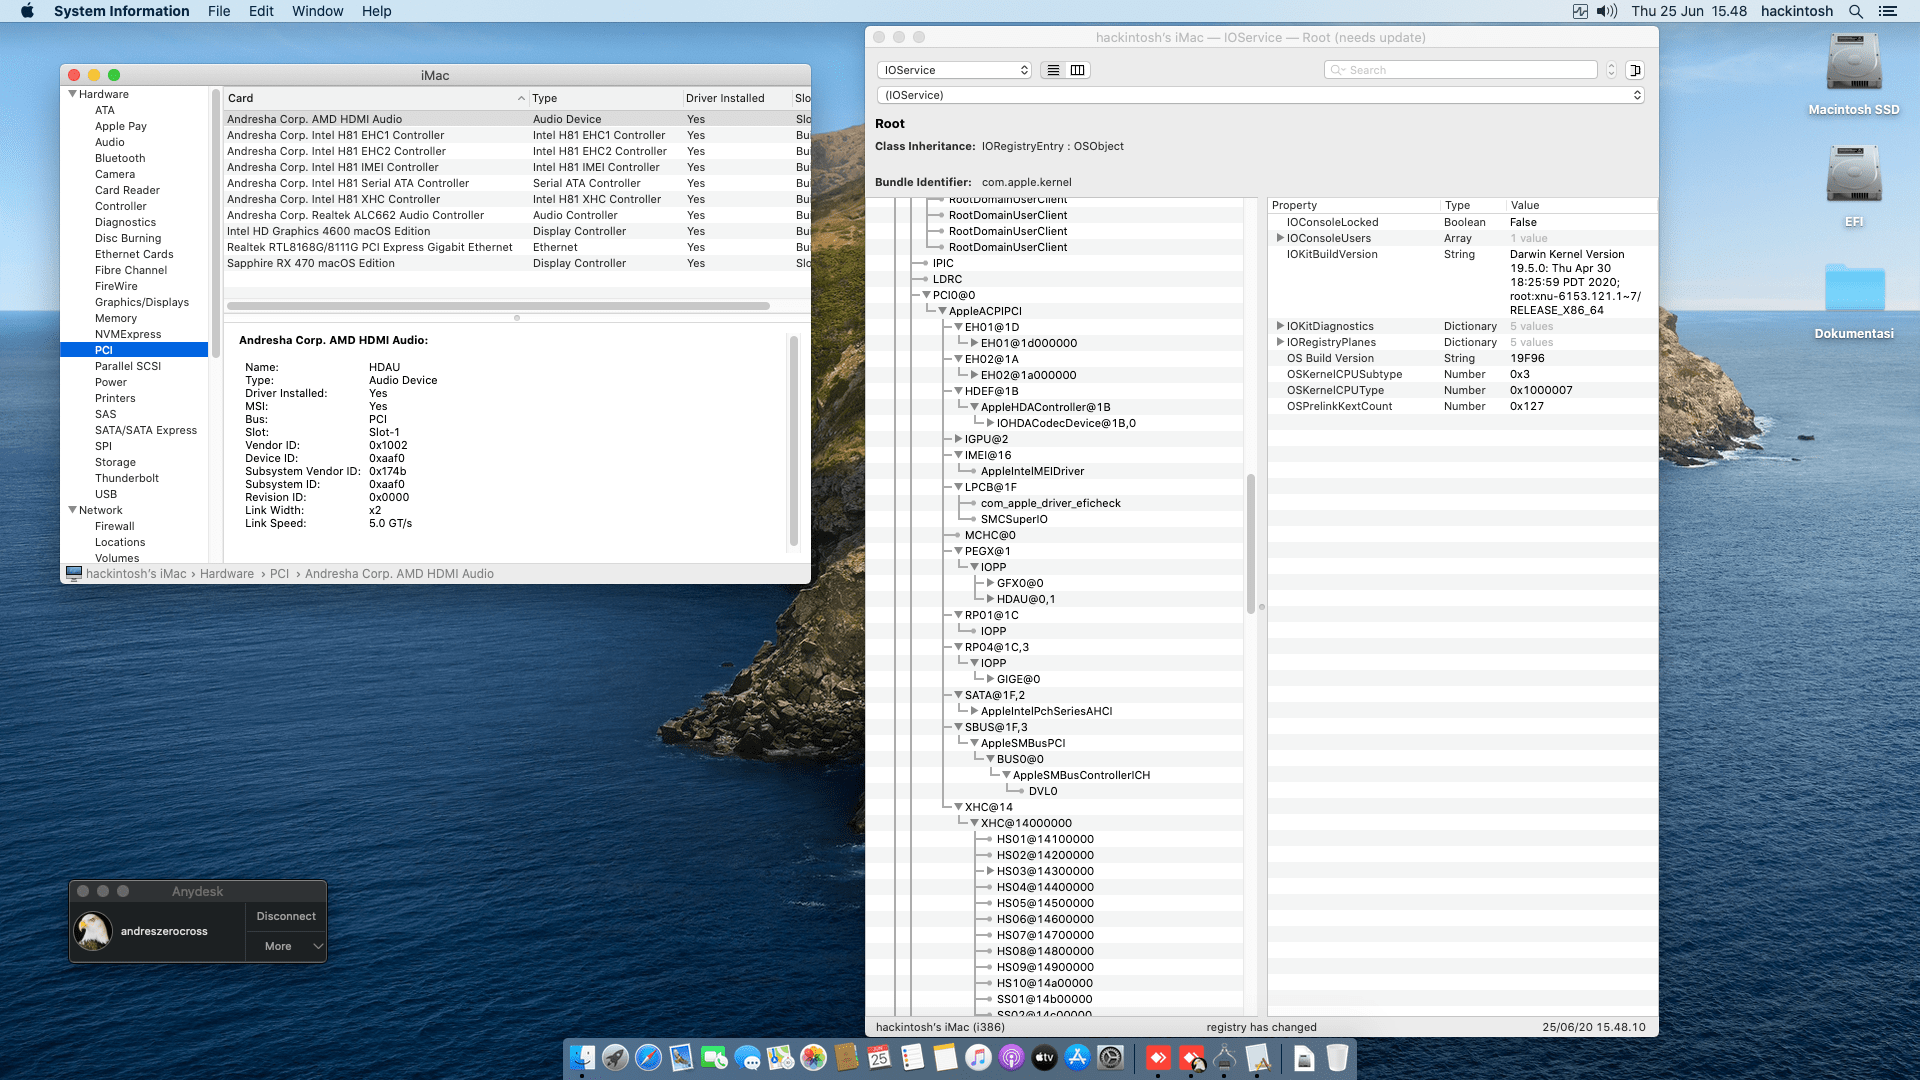The width and height of the screenshot is (1920, 1080).
Task: Sort PCI table by Type column
Action: tap(604, 98)
